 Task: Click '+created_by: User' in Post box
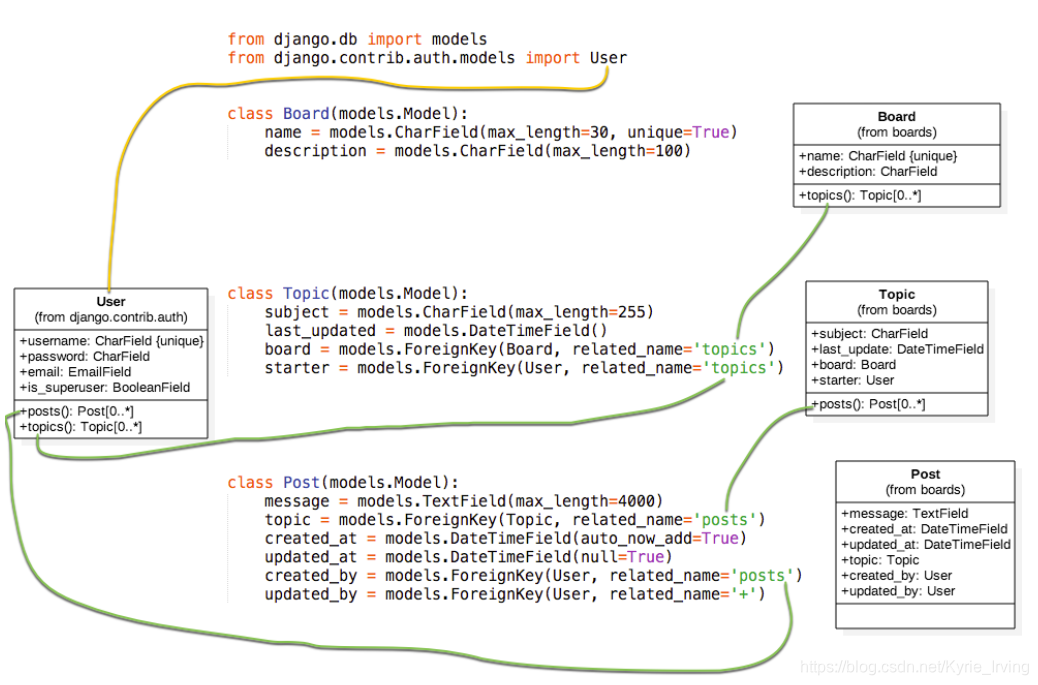[x=896, y=576]
